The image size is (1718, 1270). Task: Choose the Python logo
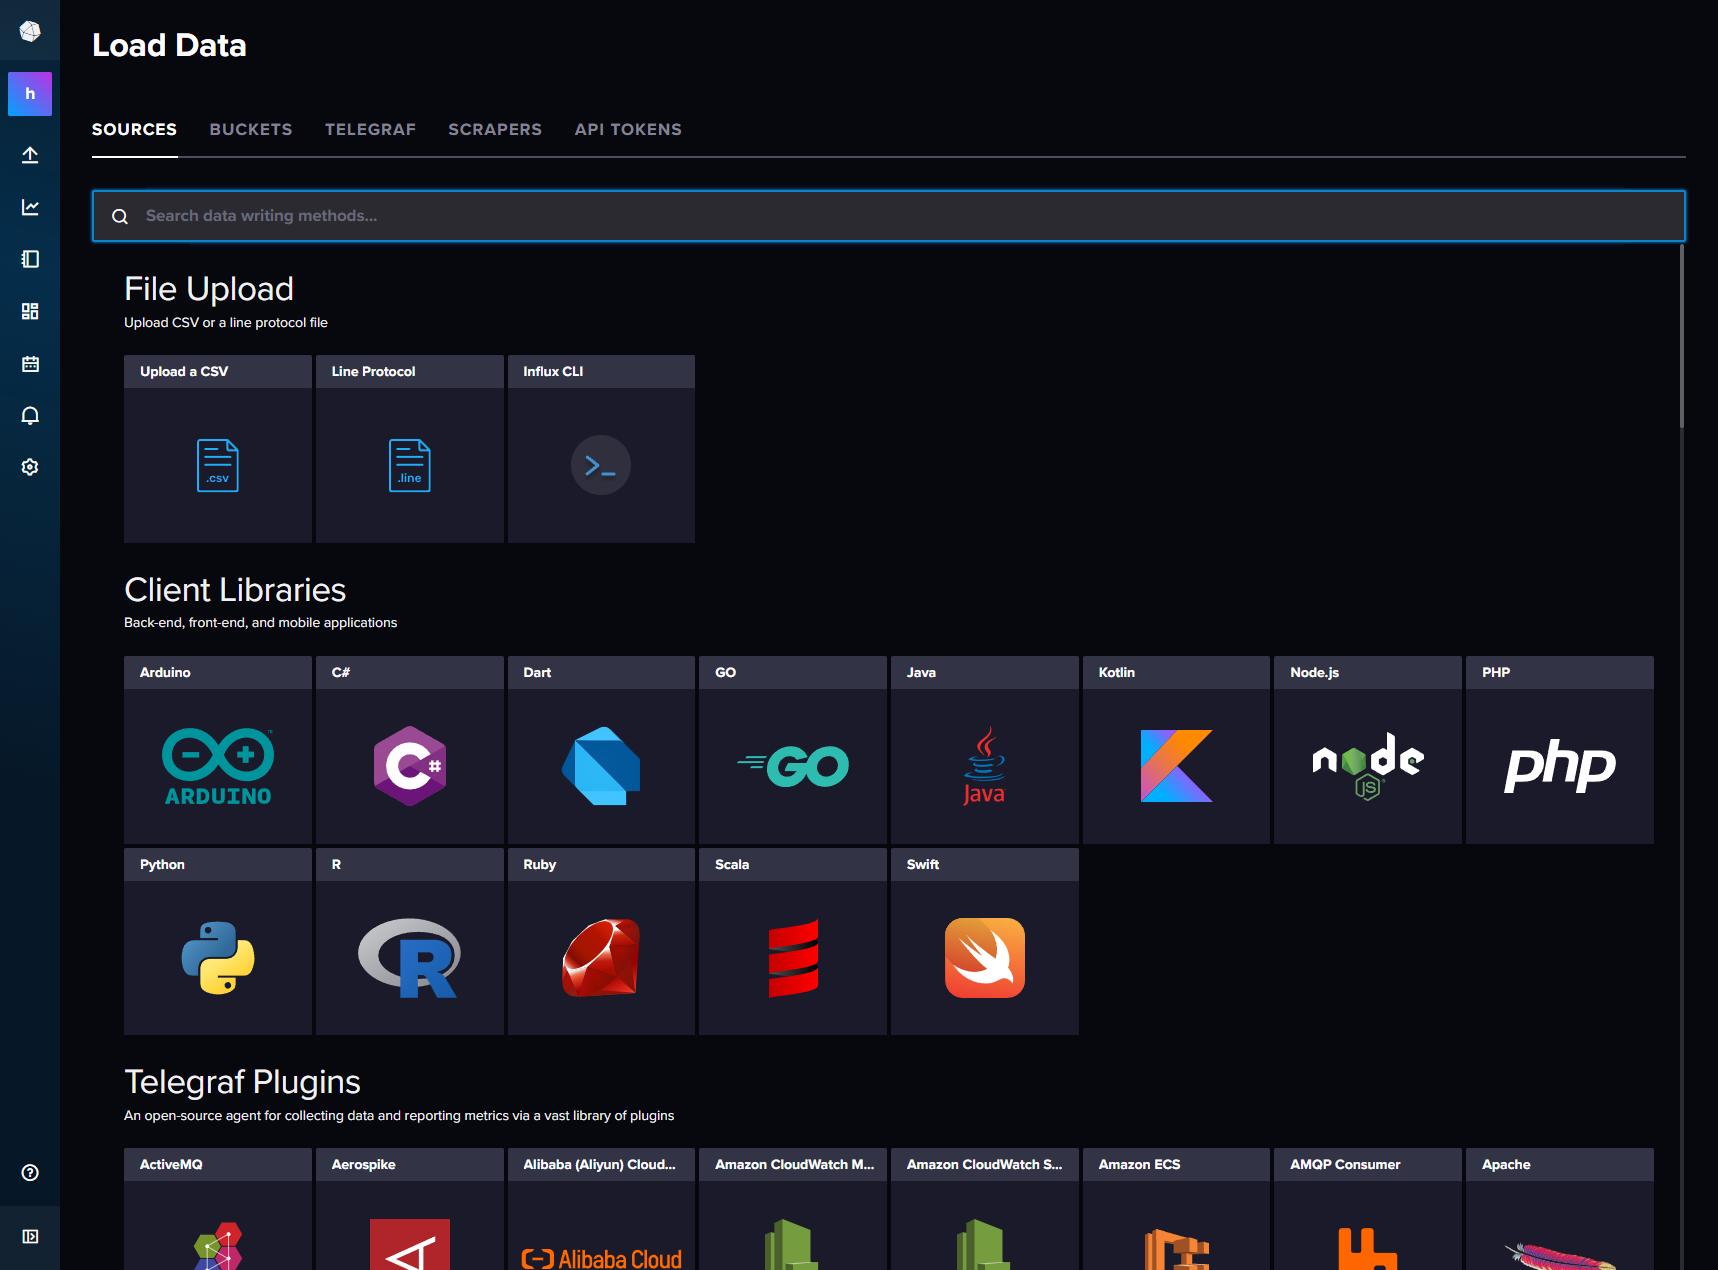point(218,958)
